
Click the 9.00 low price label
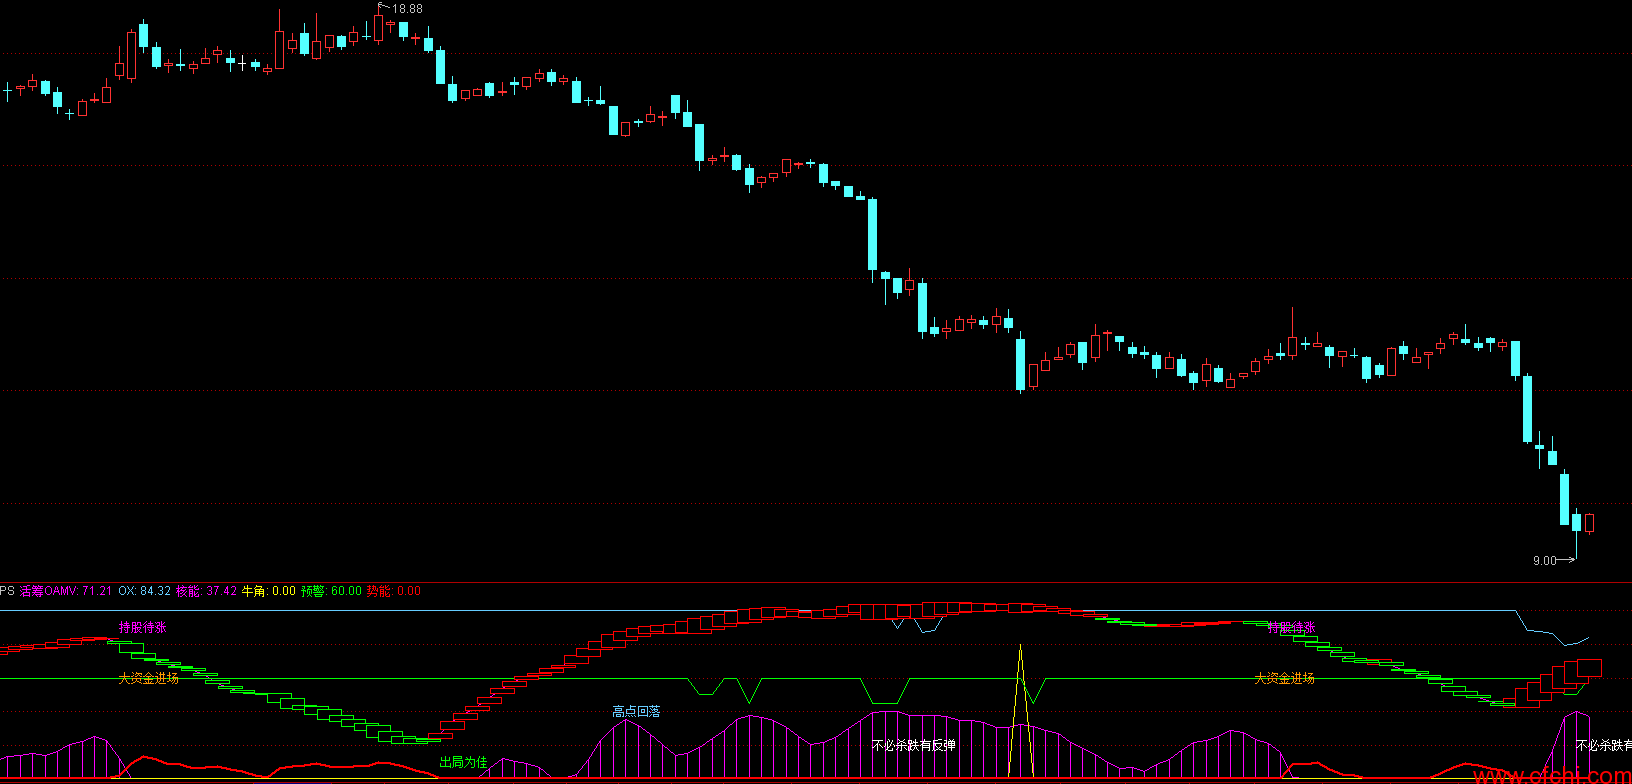[1544, 561]
